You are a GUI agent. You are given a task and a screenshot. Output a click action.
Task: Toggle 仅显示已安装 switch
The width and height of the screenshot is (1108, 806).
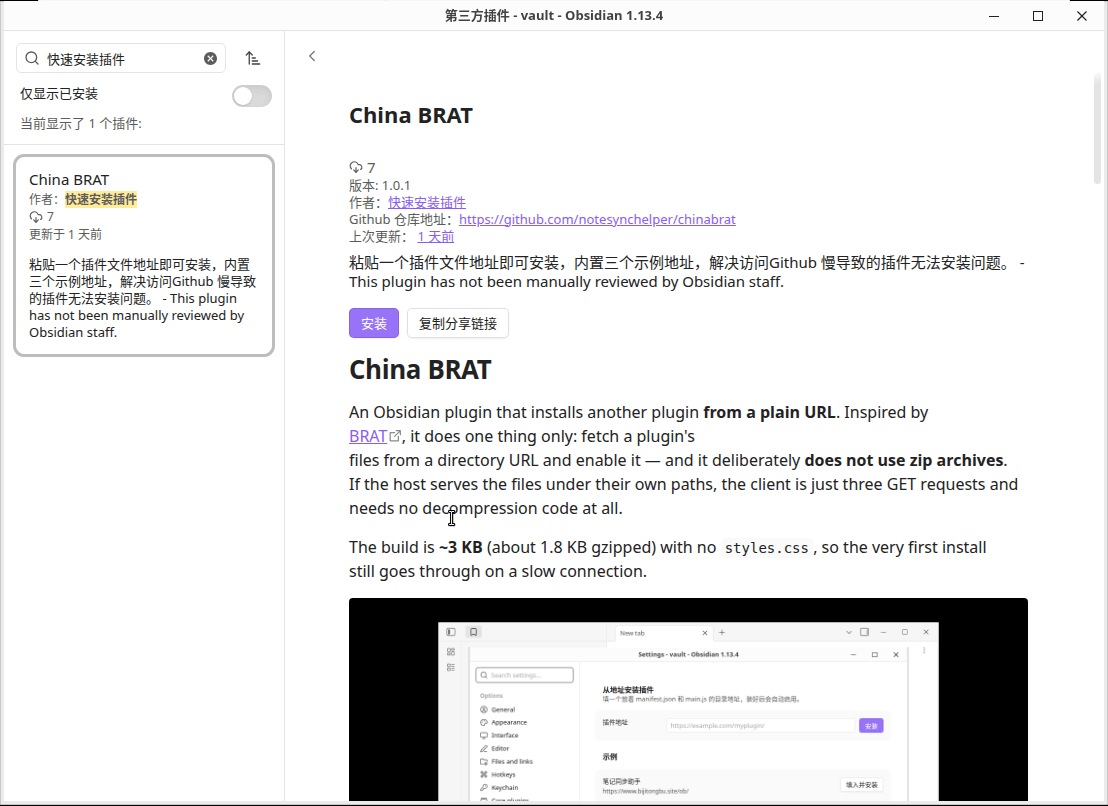point(252,95)
